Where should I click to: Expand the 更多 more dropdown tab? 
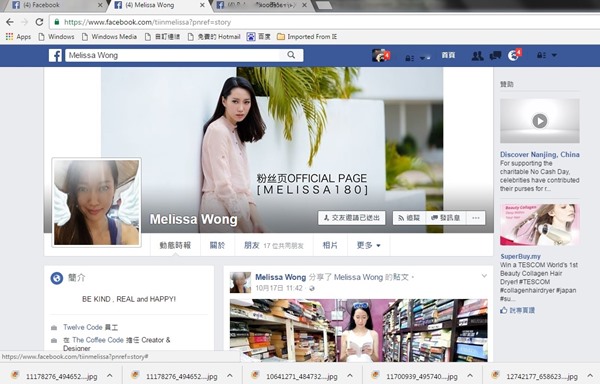[368, 245]
